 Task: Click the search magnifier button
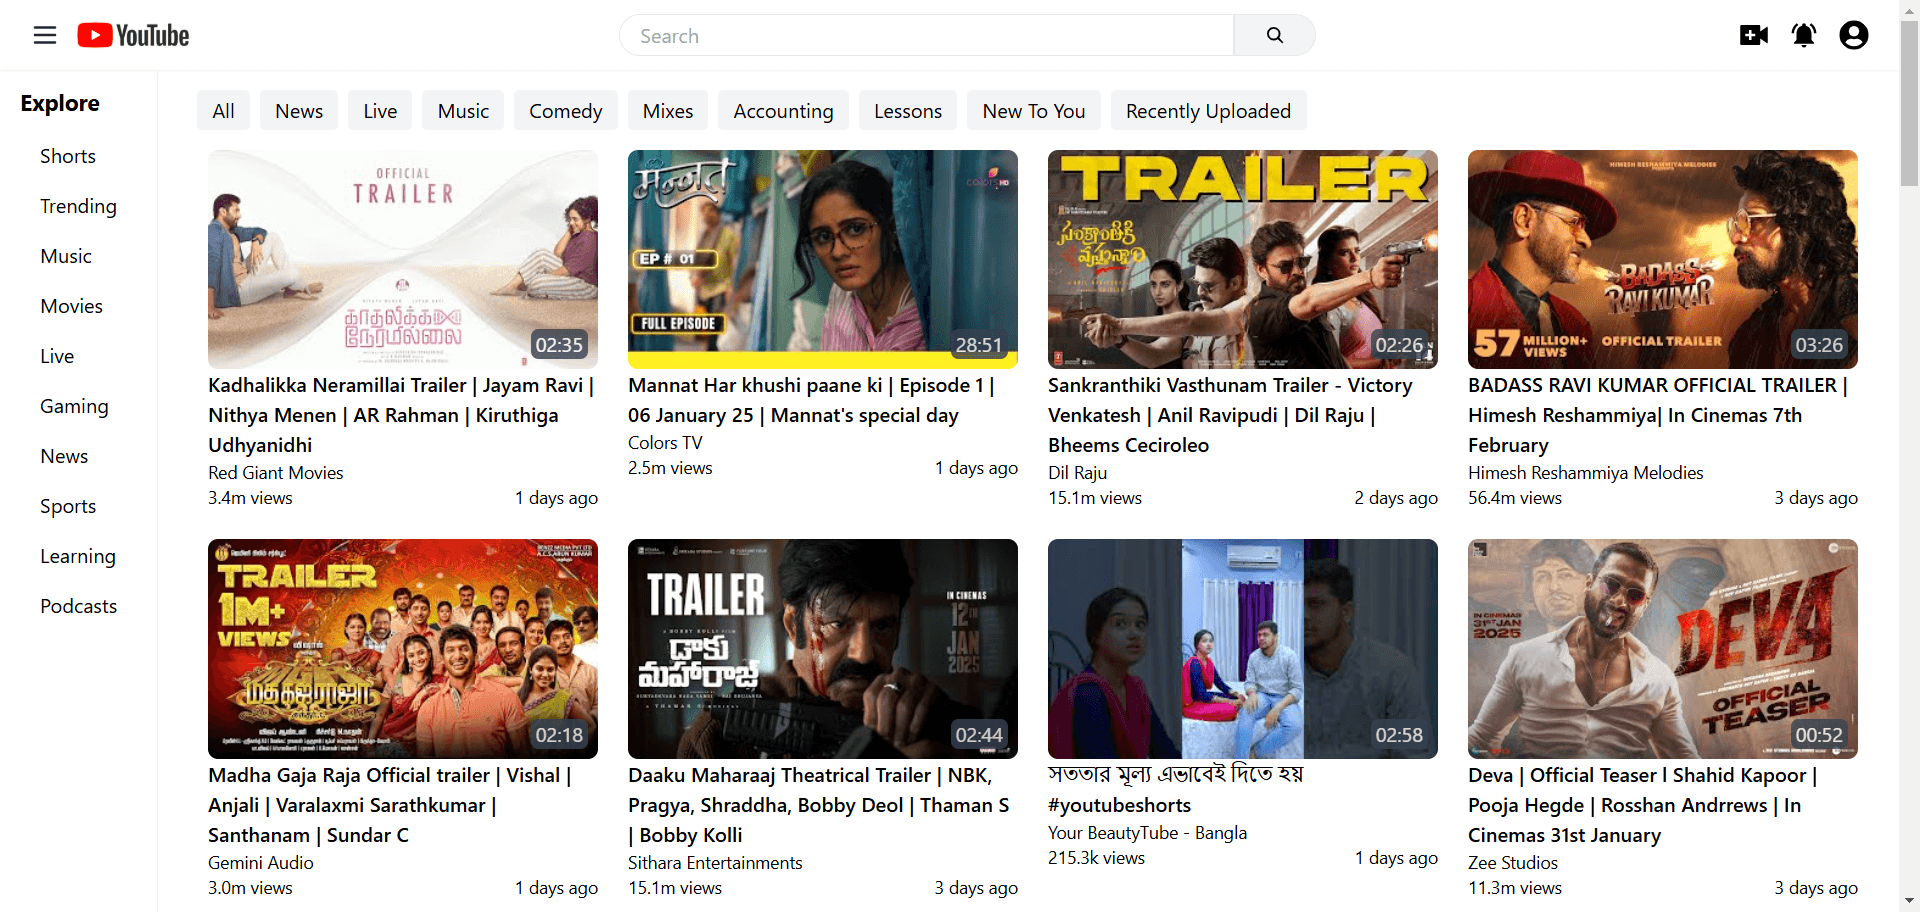click(1274, 35)
